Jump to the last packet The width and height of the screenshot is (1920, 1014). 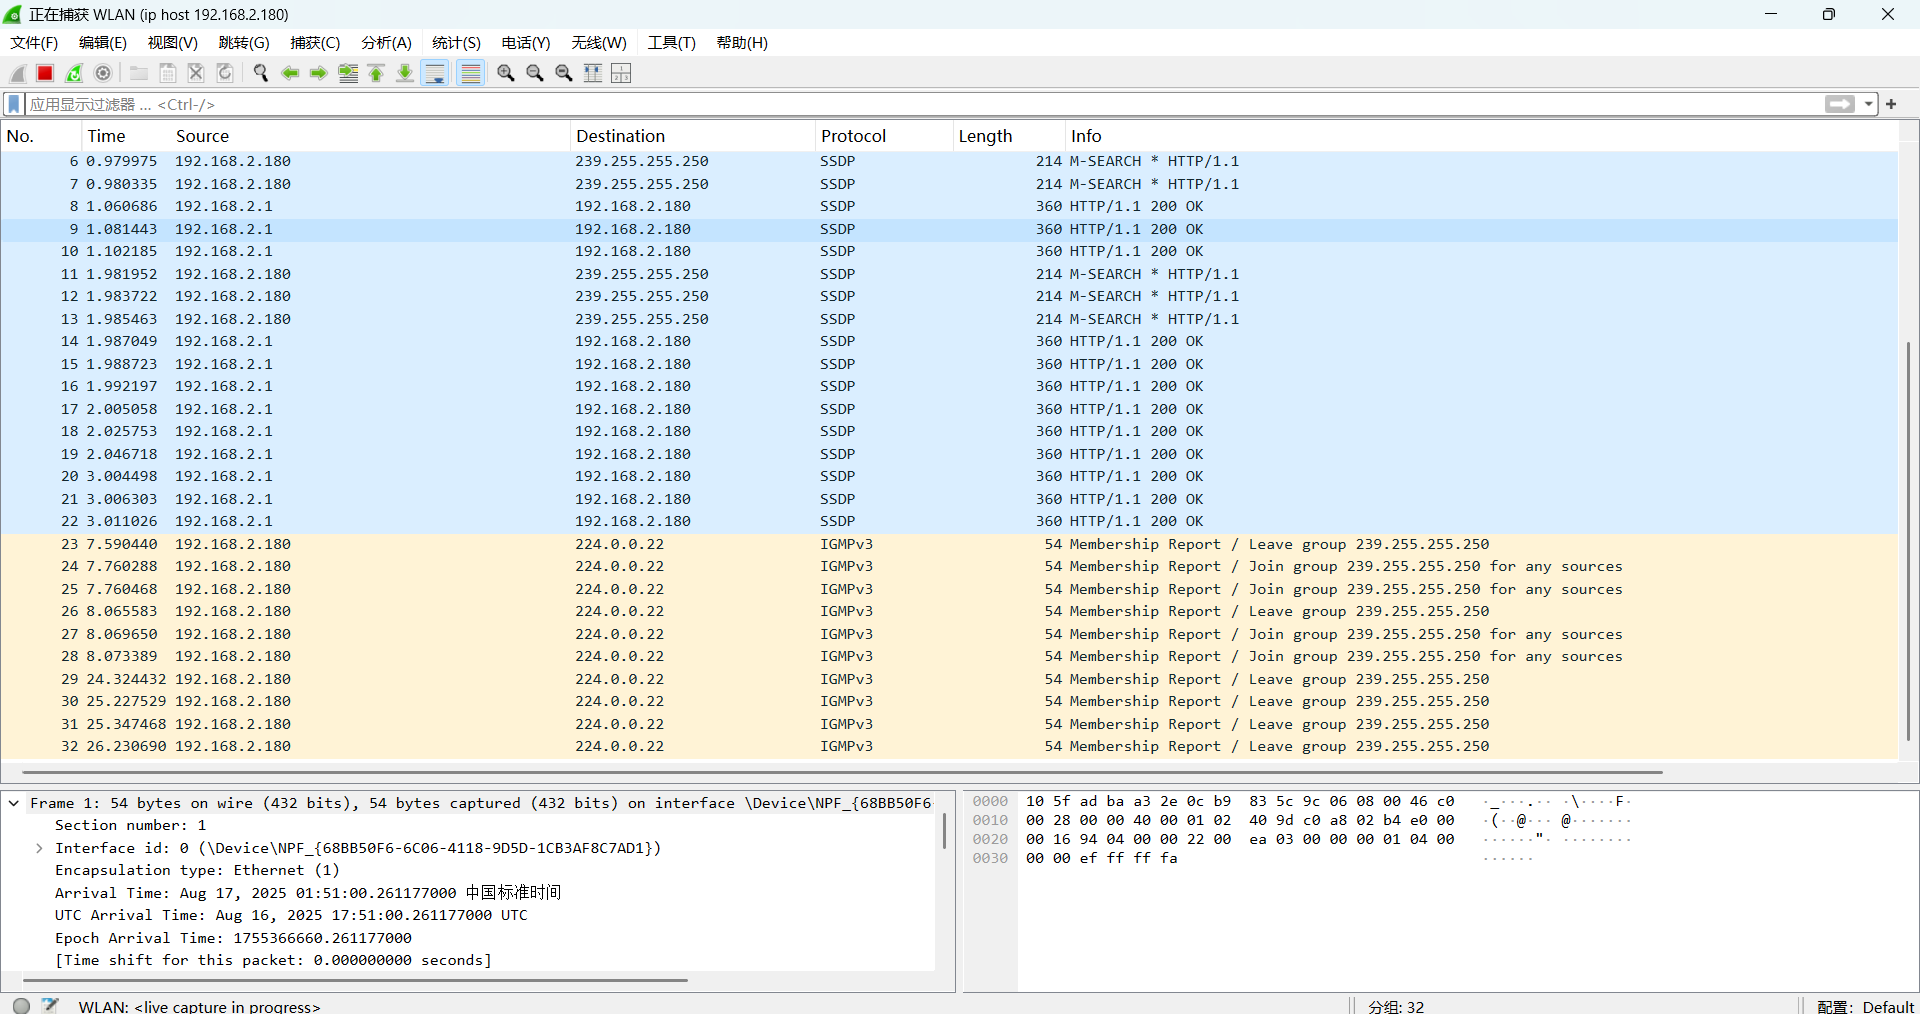(405, 73)
